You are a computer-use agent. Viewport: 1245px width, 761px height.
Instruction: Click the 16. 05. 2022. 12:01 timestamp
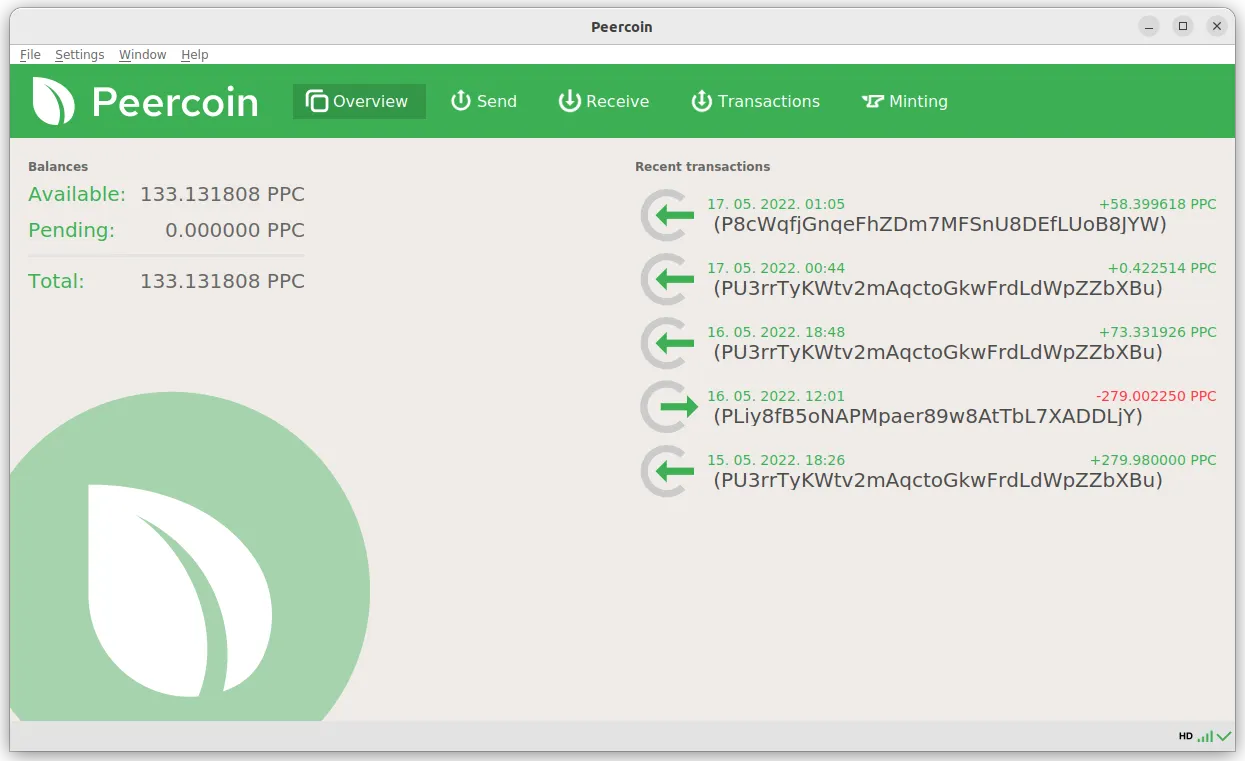(776, 396)
